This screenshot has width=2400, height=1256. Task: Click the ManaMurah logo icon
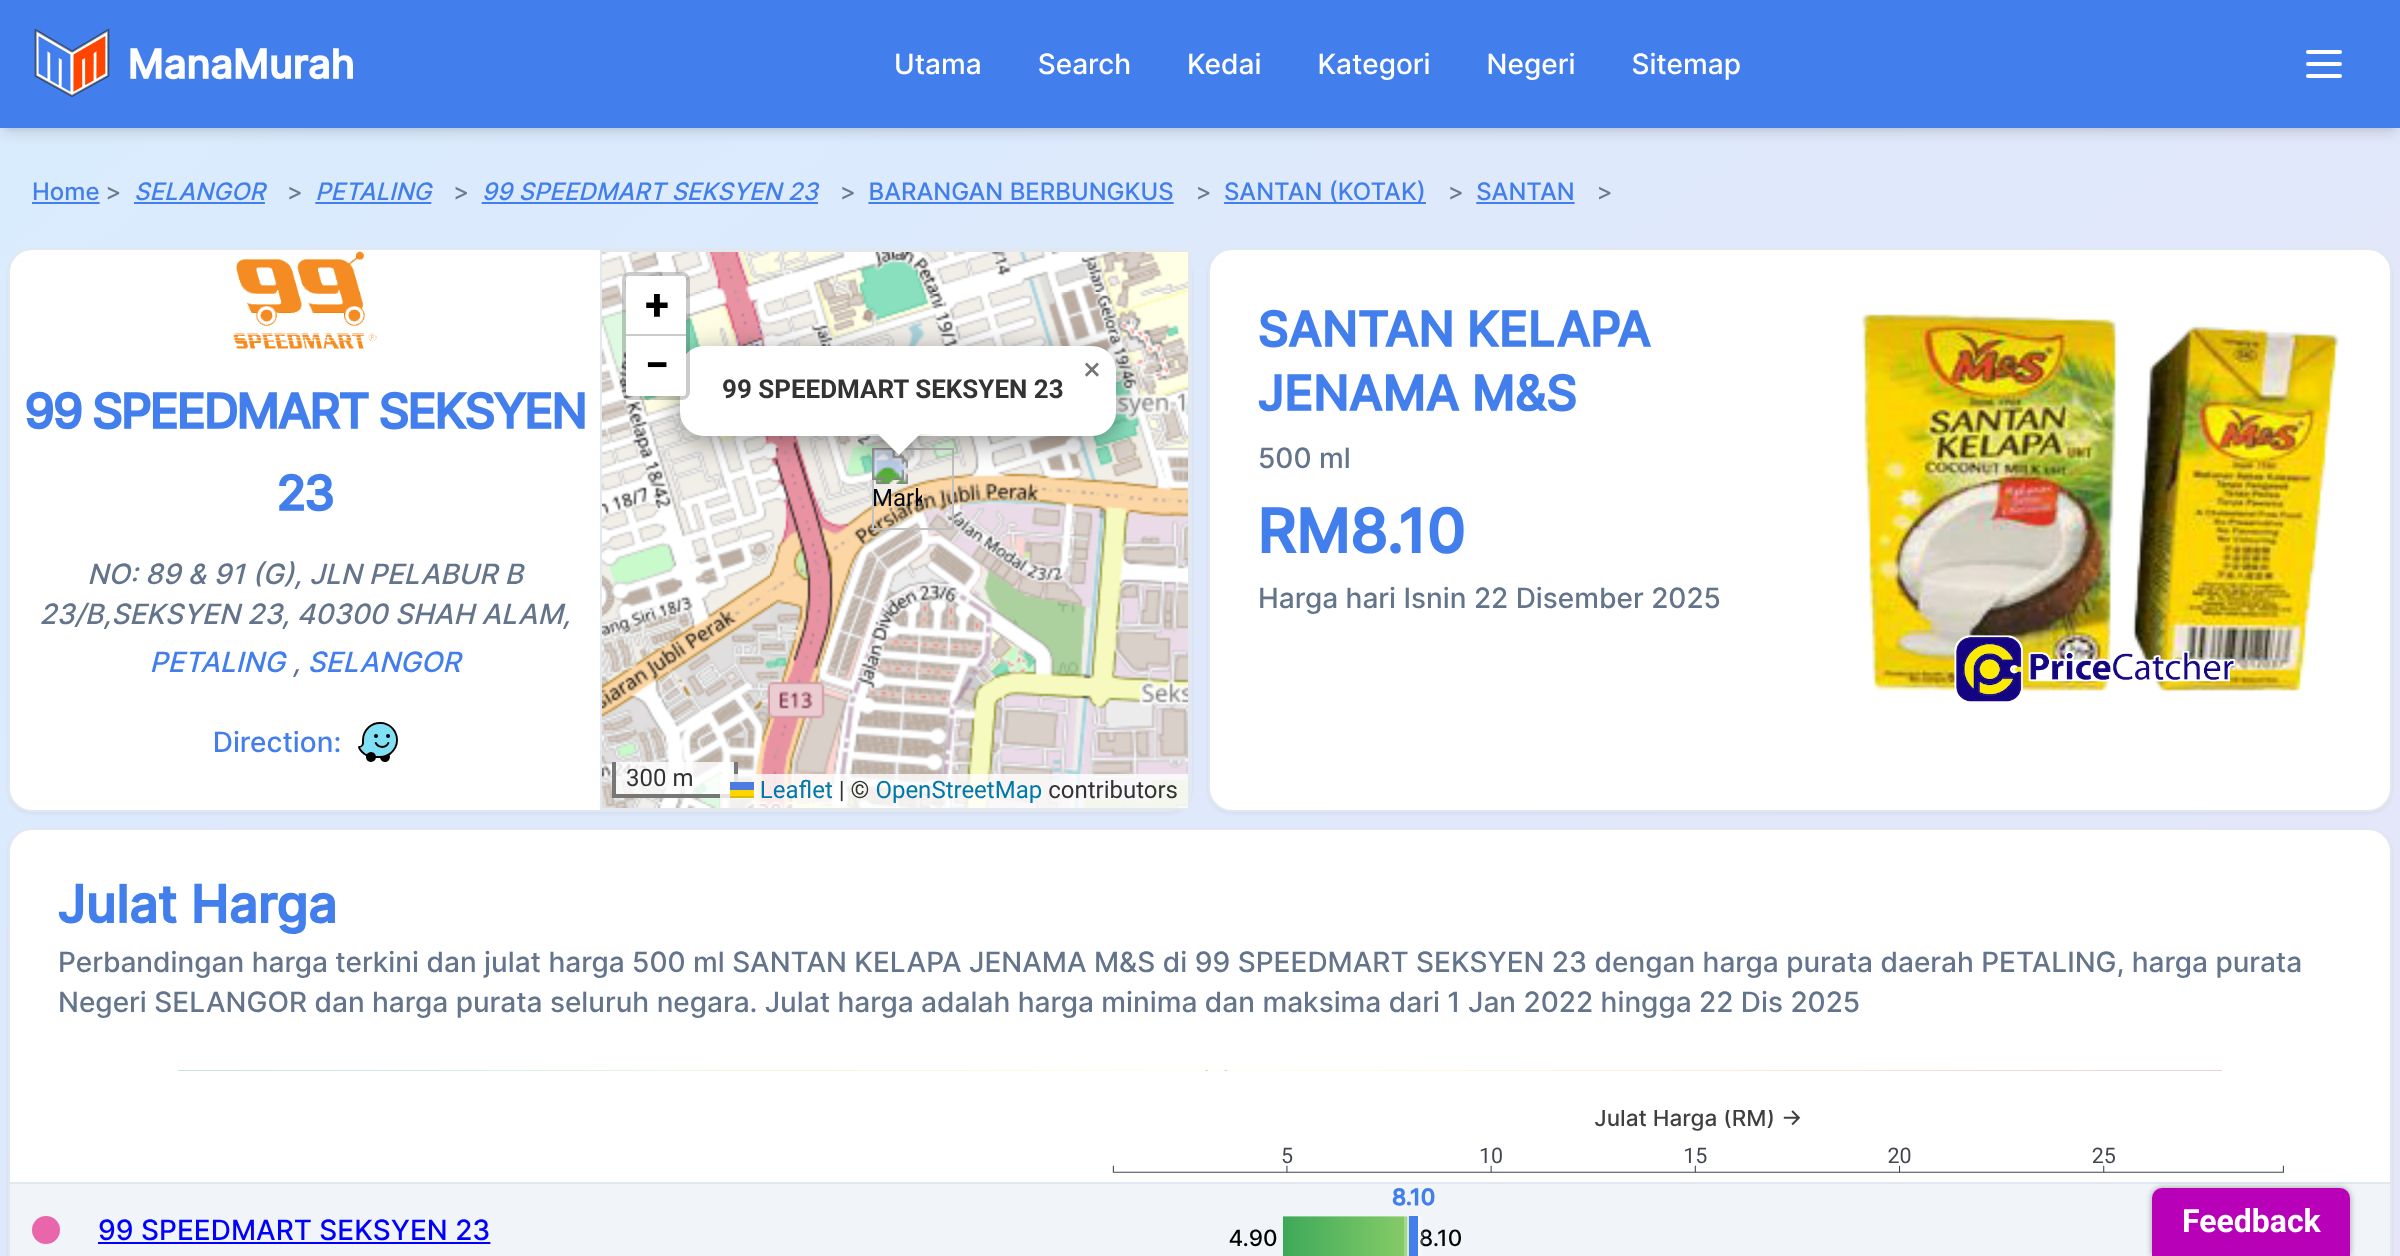[71, 63]
